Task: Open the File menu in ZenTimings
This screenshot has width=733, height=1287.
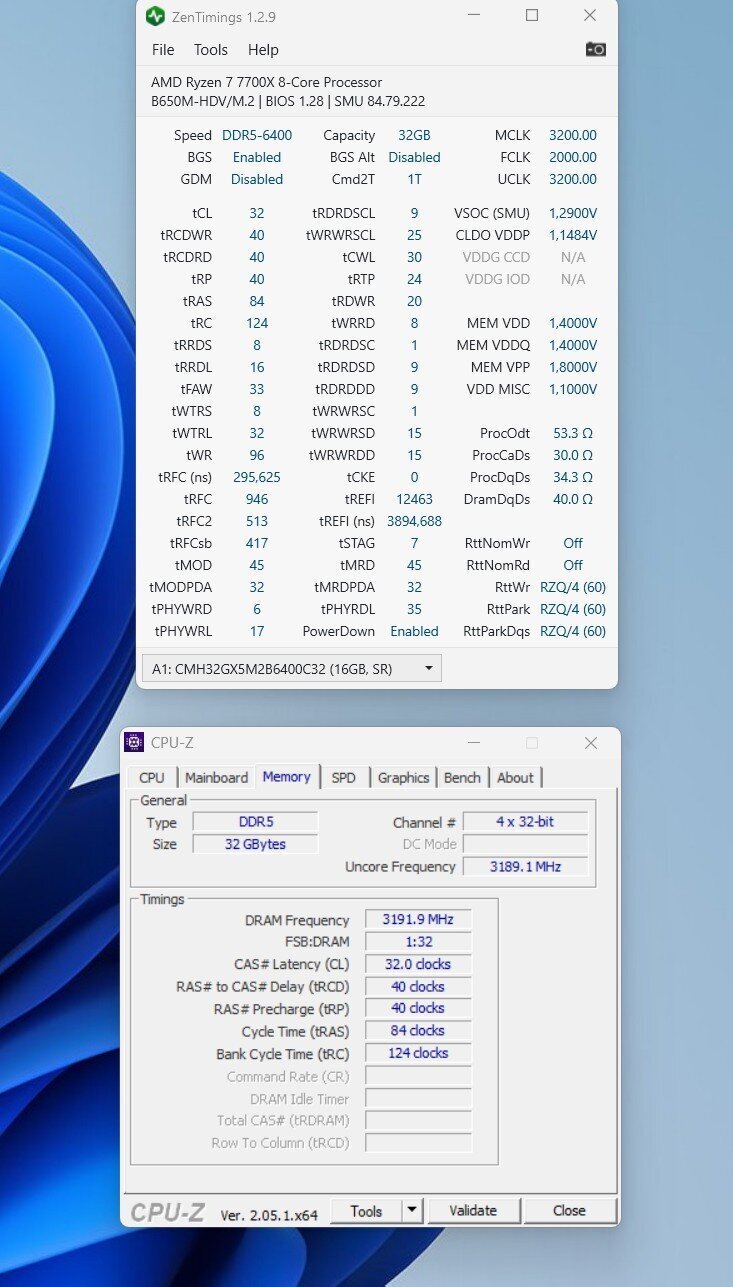Action: pyautogui.click(x=163, y=50)
